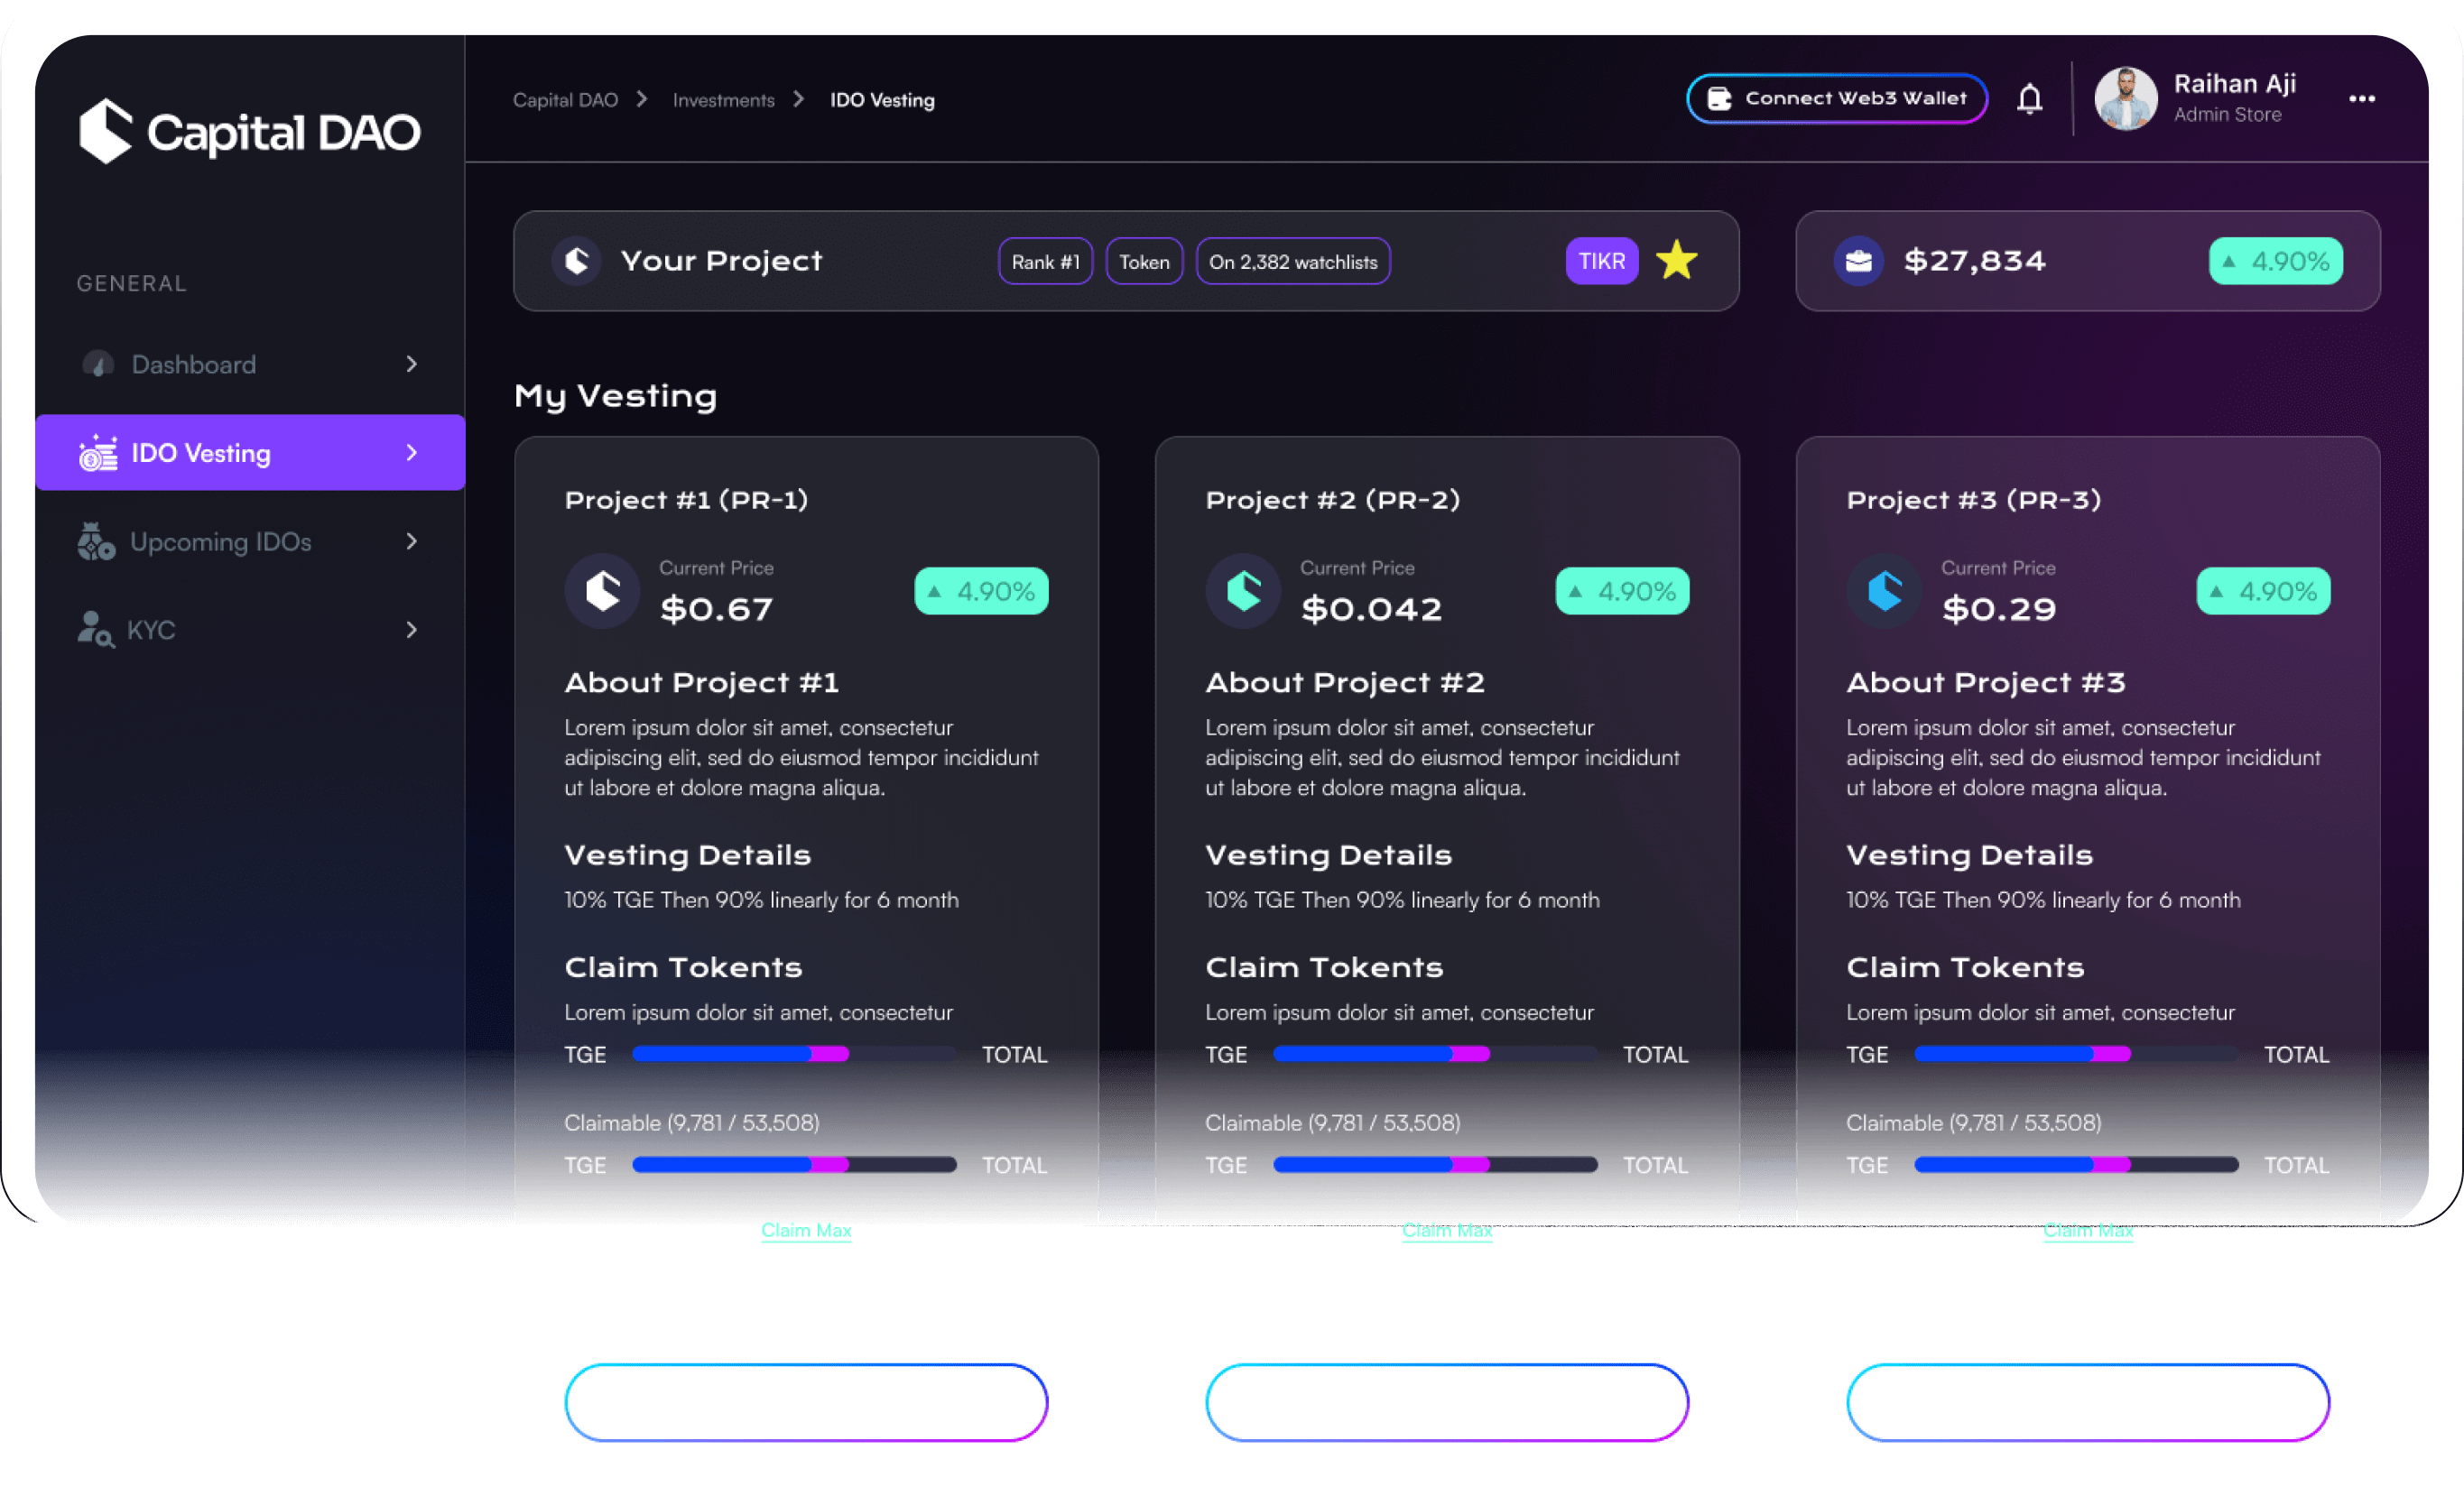Expand the IDO Vesting chevron
The height and width of the screenshot is (1487, 2464).
click(x=412, y=453)
